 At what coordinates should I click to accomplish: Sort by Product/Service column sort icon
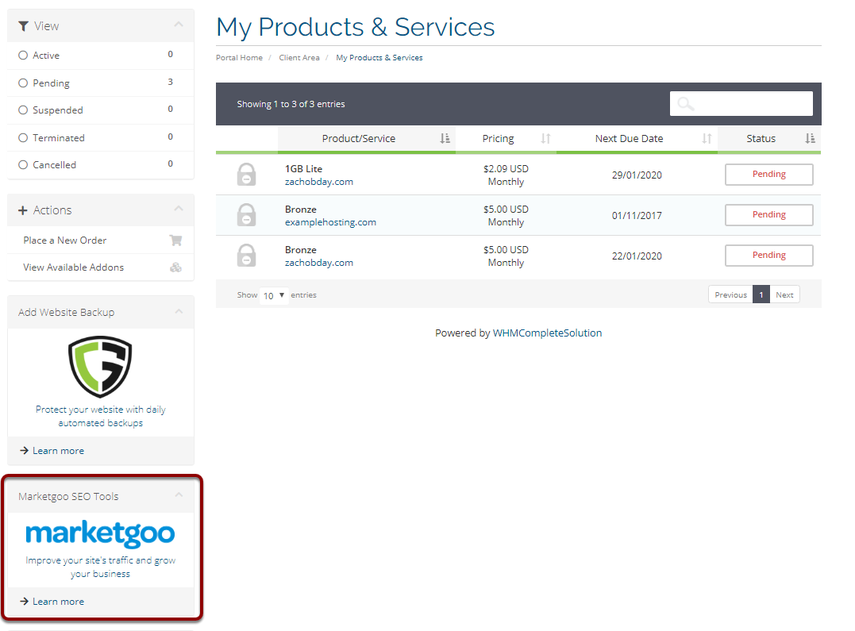click(445, 139)
